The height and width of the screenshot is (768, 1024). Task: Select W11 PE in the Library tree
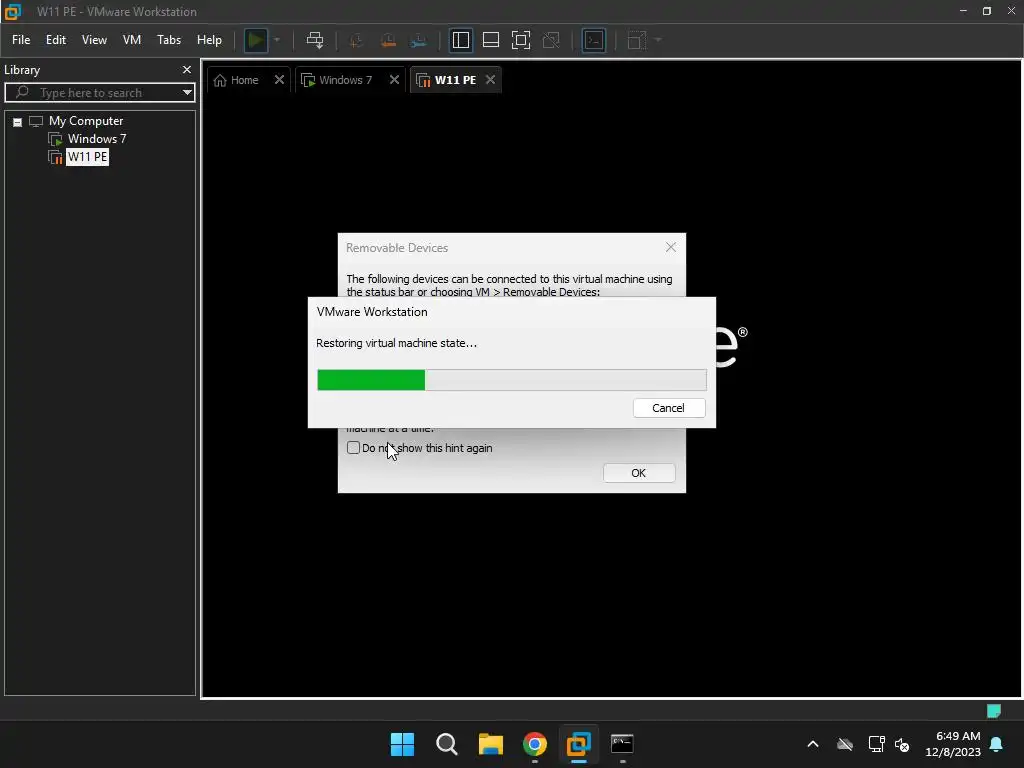[87, 157]
